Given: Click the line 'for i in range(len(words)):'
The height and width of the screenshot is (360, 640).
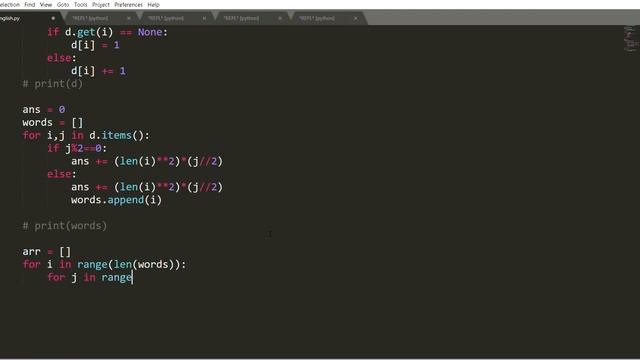Looking at the screenshot, I should click(104, 264).
